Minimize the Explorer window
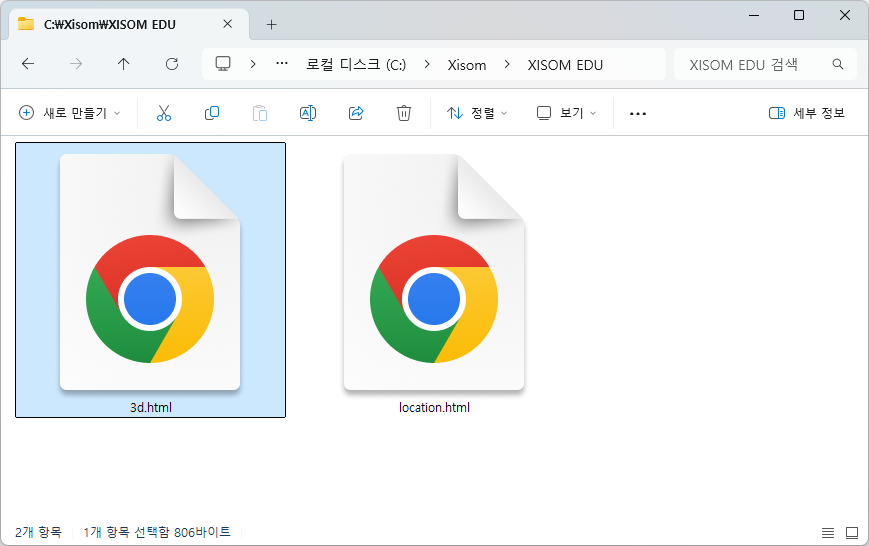The height and width of the screenshot is (546, 869). [x=754, y=16]
